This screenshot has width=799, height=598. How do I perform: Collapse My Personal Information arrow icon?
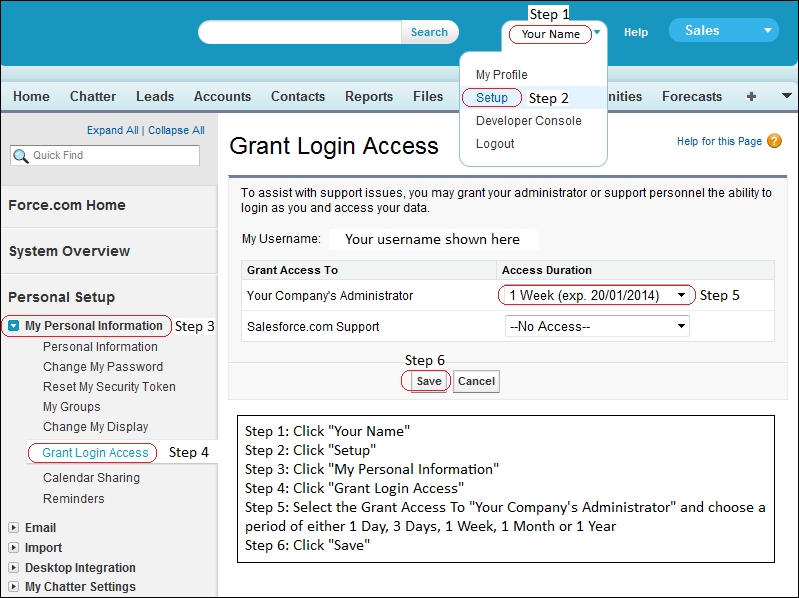coord(14,325)
